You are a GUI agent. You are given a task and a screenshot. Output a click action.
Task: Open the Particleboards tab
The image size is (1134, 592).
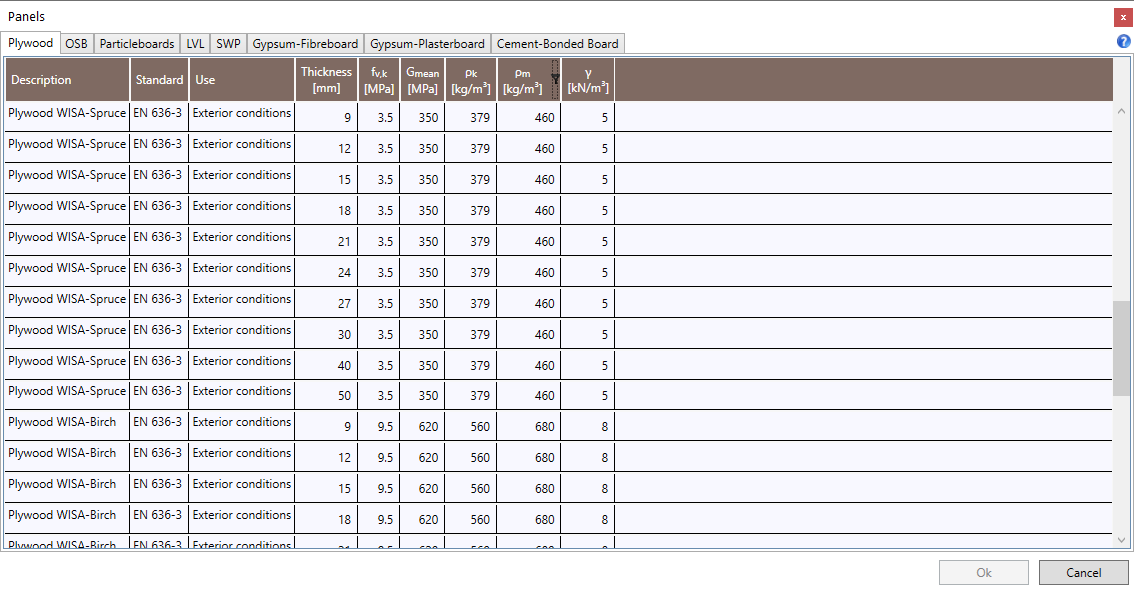(137, 43)
